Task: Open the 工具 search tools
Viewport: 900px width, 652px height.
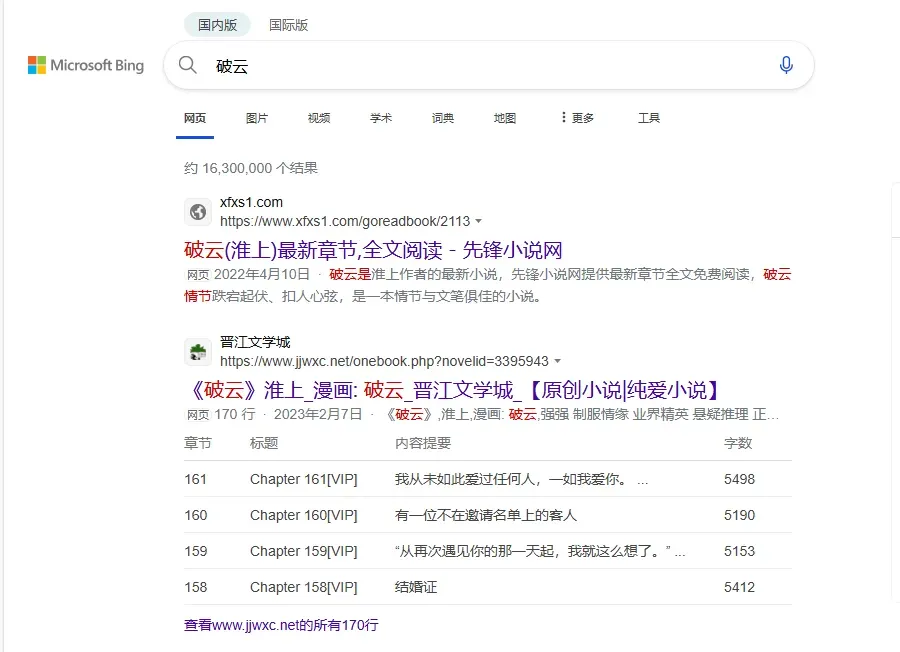Action: [x=649, y=118]
